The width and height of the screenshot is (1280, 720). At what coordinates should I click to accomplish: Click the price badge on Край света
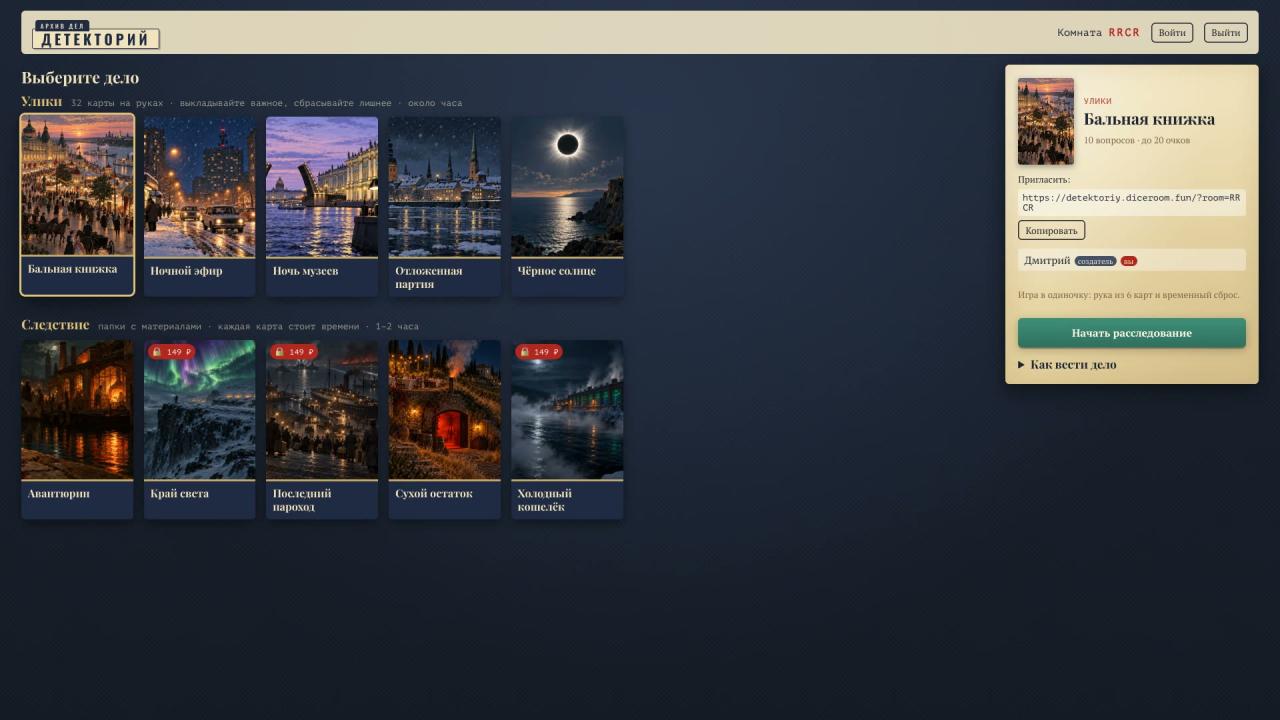coord(171,352)
